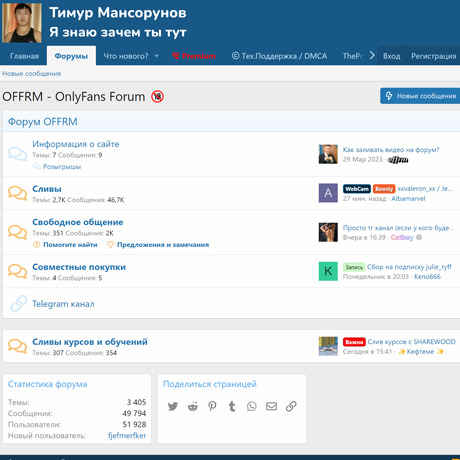Screen dimensions: 460x460
Task: Open the Premium tab
Action: pyautogui.click(x=194, y=56)
